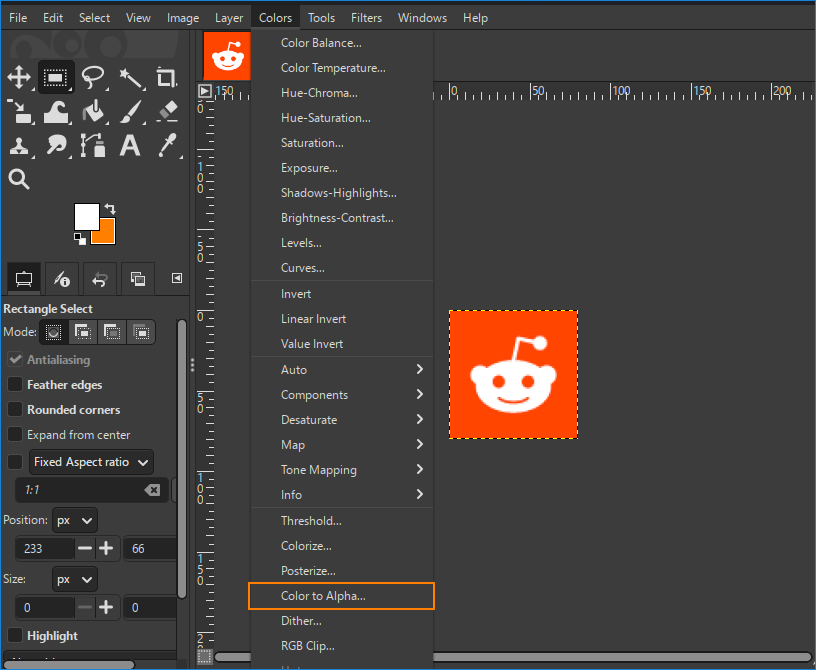Enable Expand from center
The height and width of the screenshot is (670, 816).
15,434
